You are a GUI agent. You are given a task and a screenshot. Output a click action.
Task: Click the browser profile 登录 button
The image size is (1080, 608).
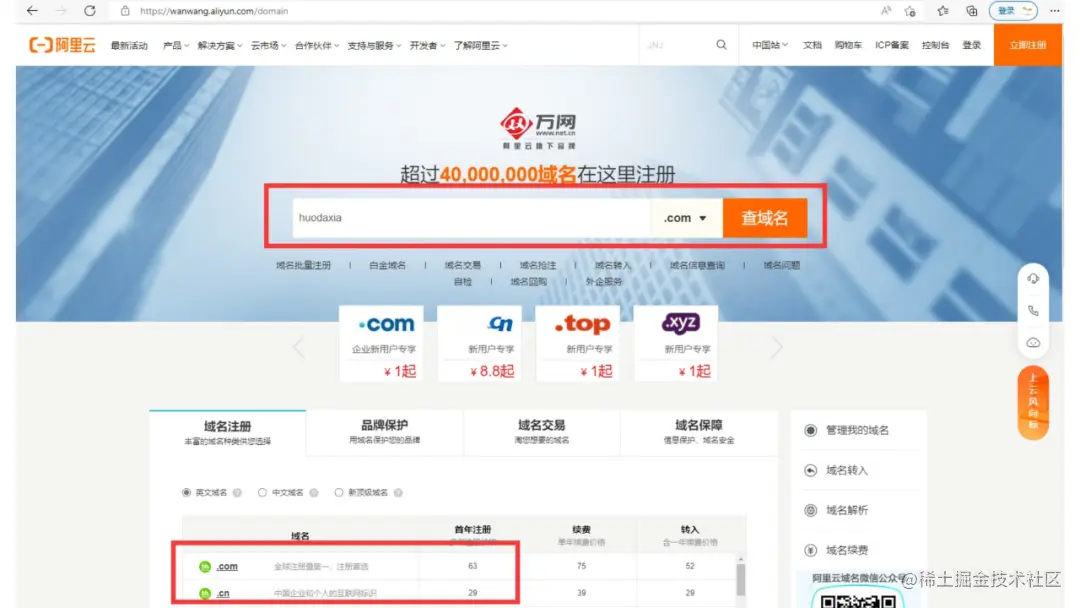click(1013, 11)
